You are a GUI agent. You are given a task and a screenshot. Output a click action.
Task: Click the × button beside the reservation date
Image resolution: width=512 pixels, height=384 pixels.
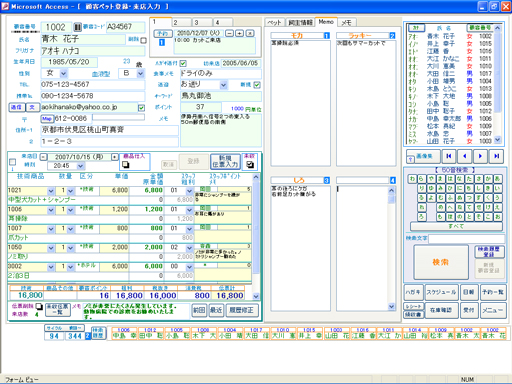250,33
